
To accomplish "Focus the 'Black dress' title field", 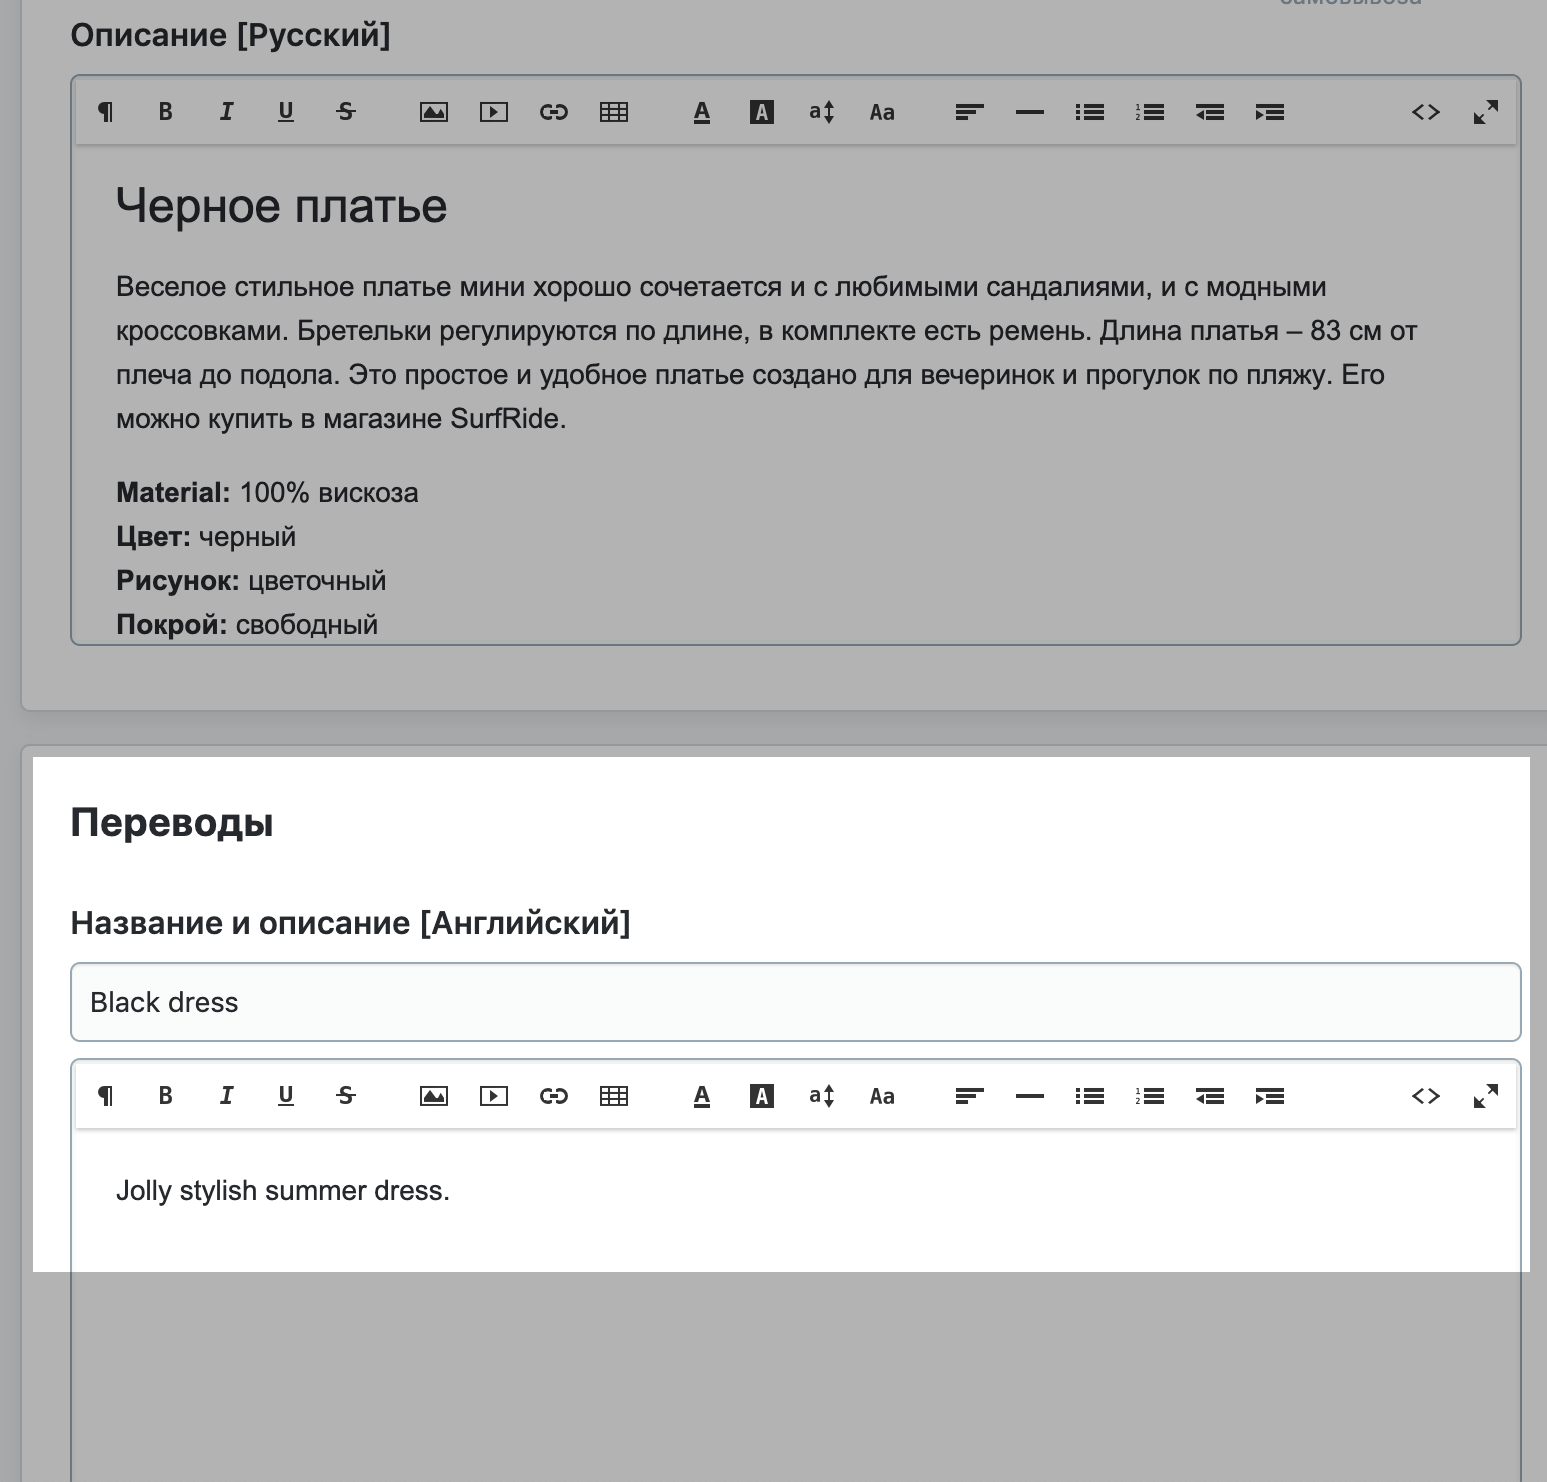I will click(x=796, y=1002).
